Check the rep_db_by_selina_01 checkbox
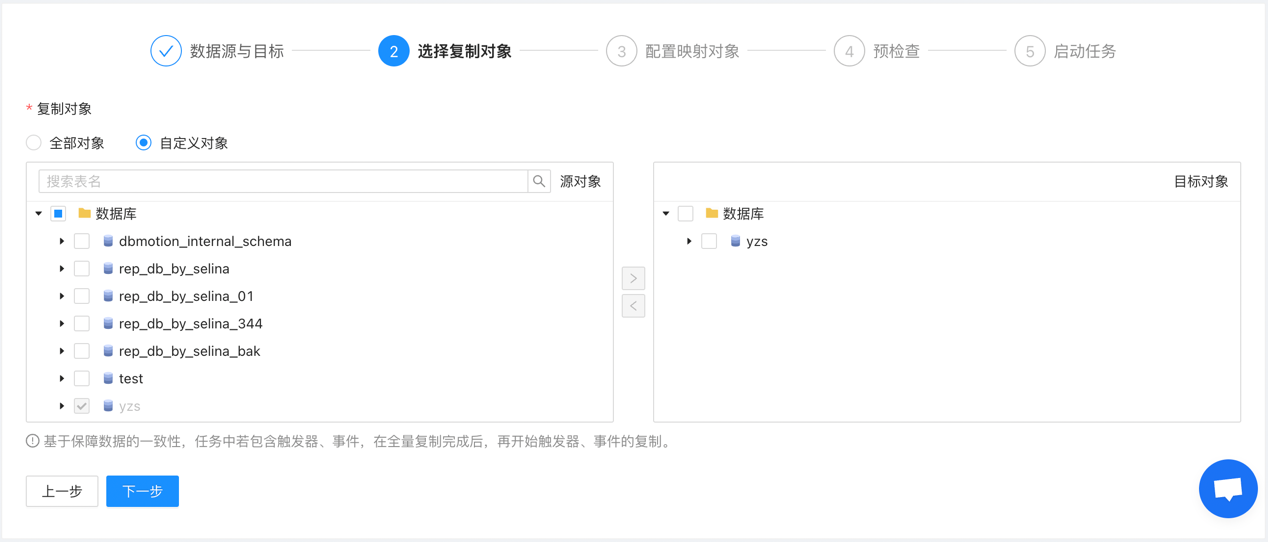1268x542 pixels. (x=82, y=296)
